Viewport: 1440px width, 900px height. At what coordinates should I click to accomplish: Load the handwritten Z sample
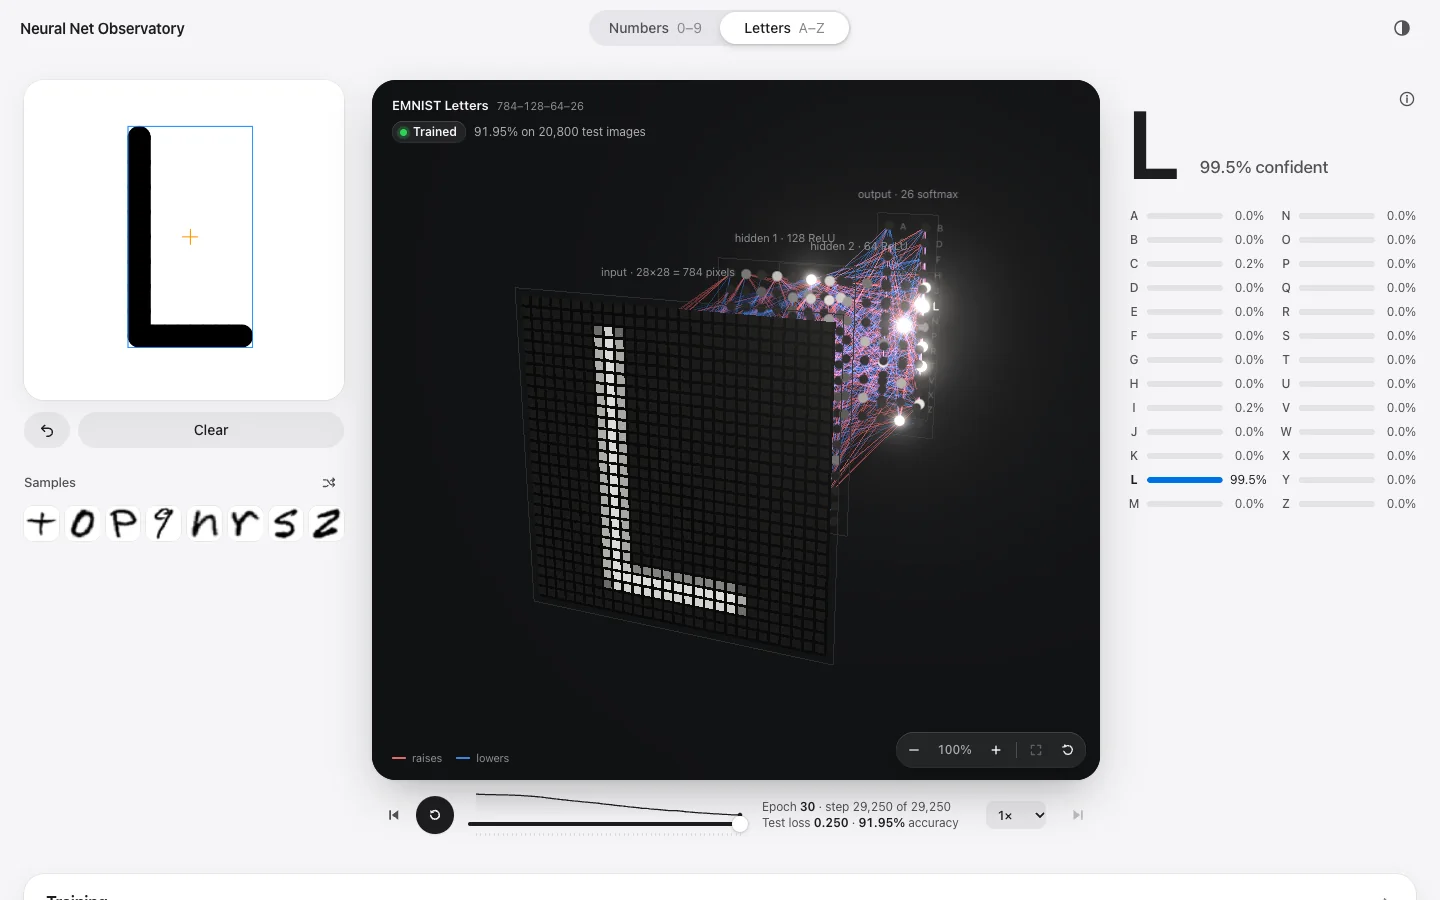click(326, 523)
